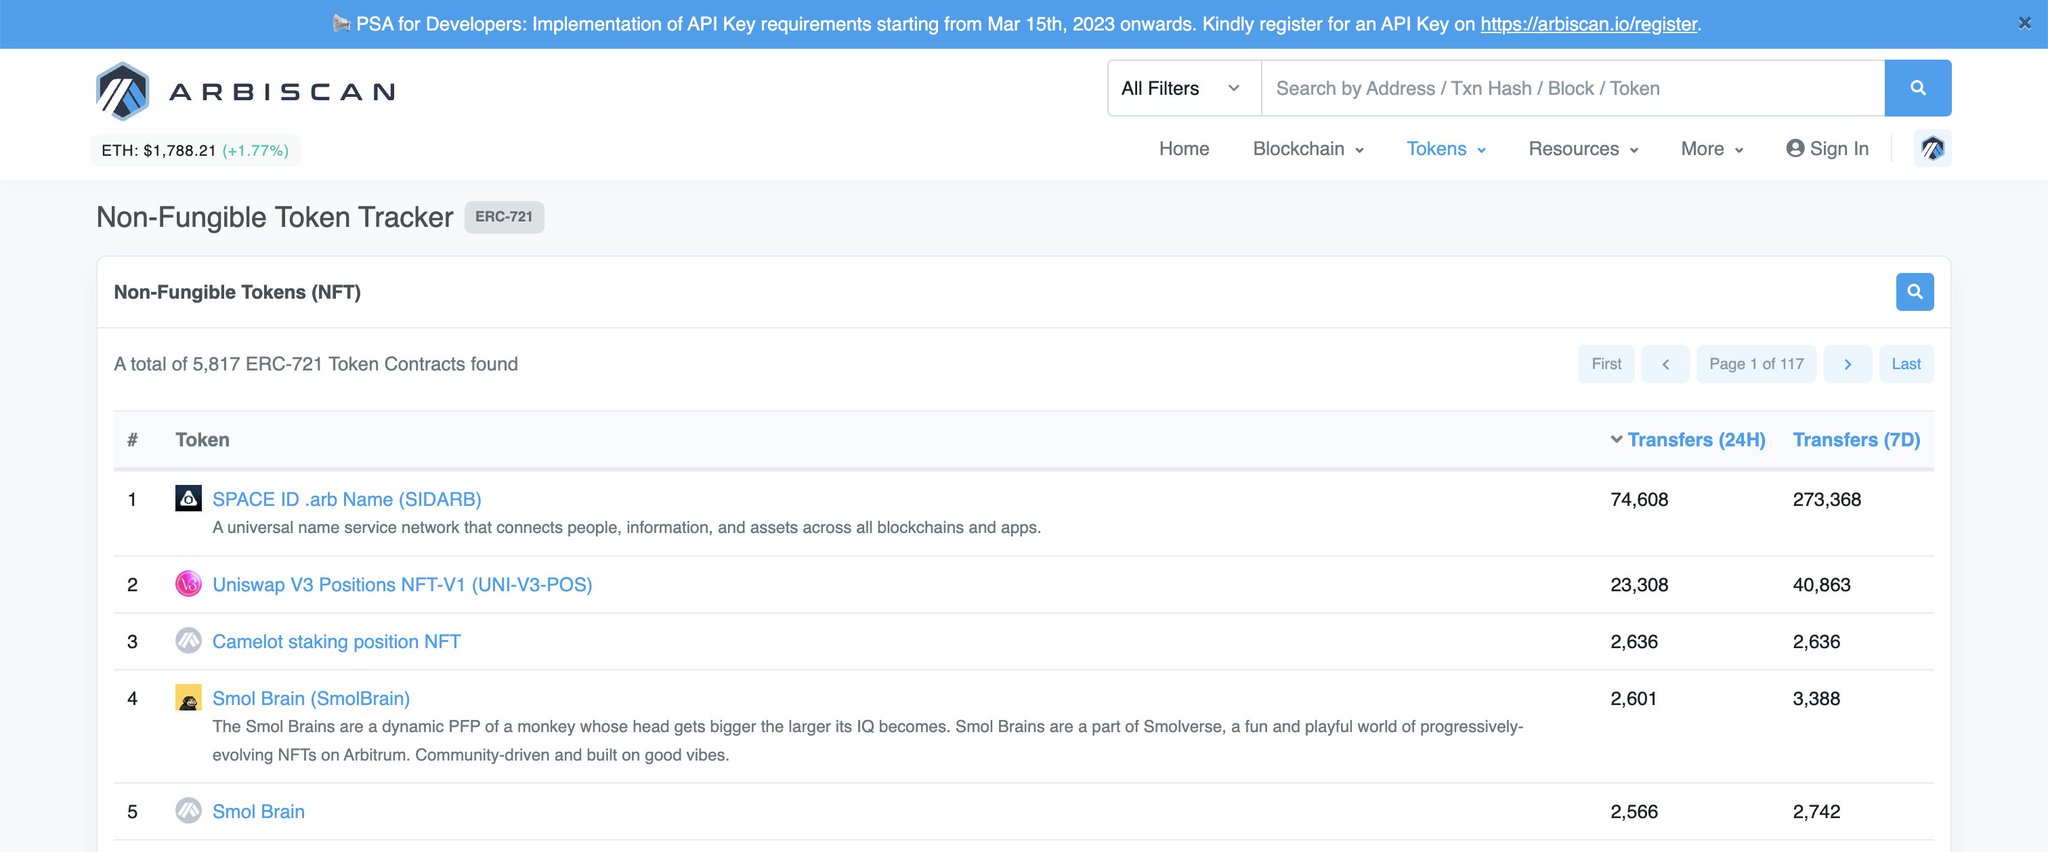Click the Smol Brain (SmolBrain) token icon
The image size is (2048, 852).
coord(188,697)
